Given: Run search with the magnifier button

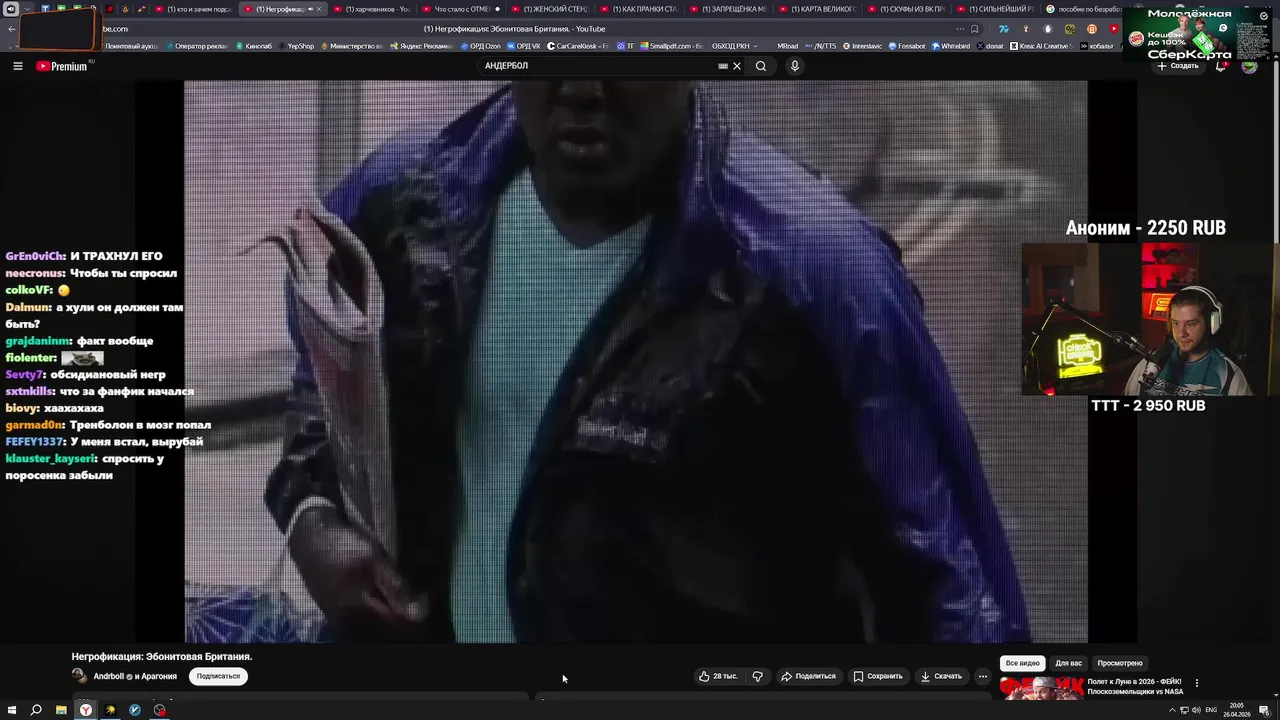Looking at the screenshot, I should [761, 66].
